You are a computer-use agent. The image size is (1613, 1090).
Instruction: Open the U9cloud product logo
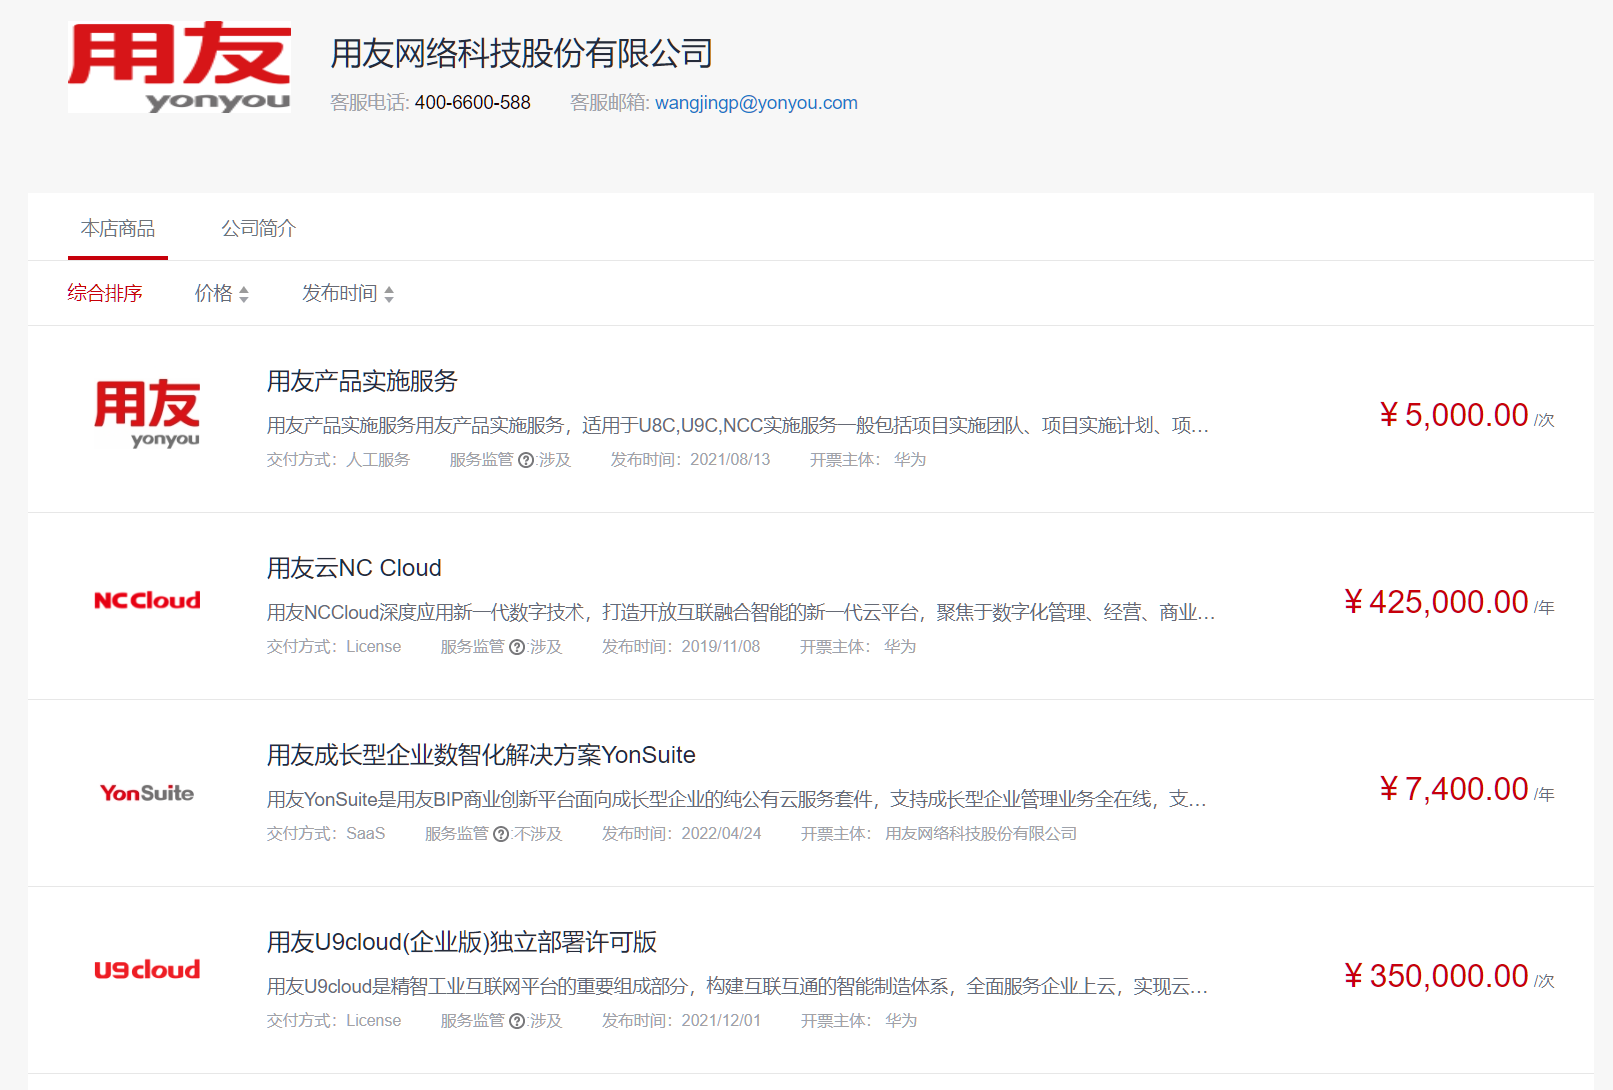[x=147, y=970]
